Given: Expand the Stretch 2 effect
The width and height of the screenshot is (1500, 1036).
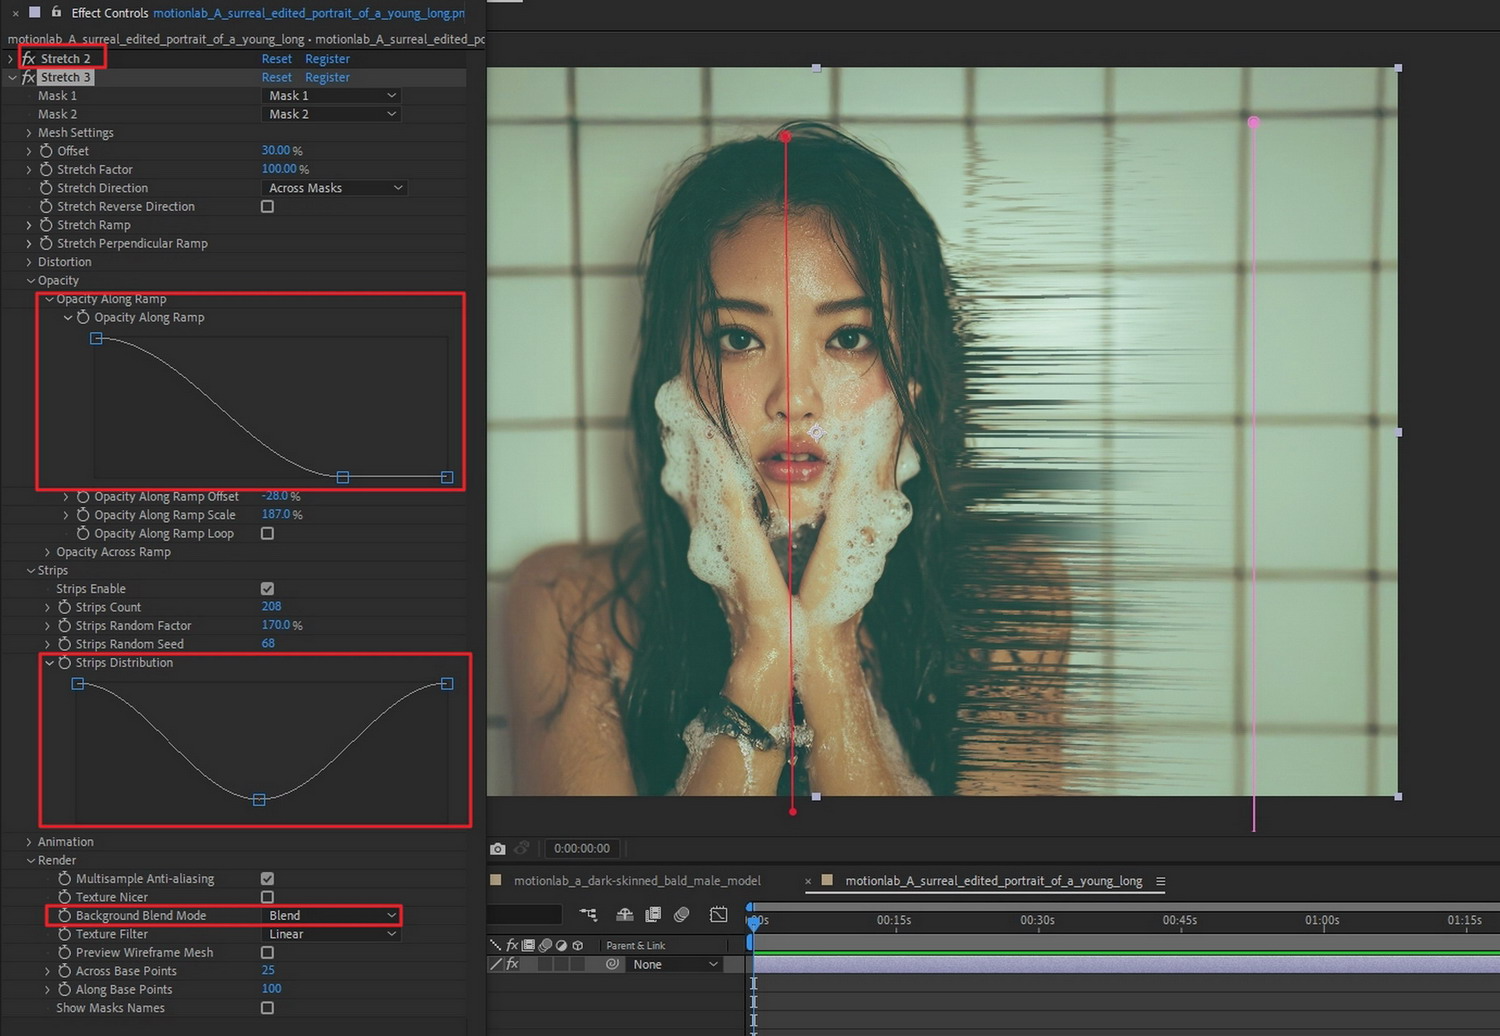Looking at the screenshot, I should tap(11, 59).
